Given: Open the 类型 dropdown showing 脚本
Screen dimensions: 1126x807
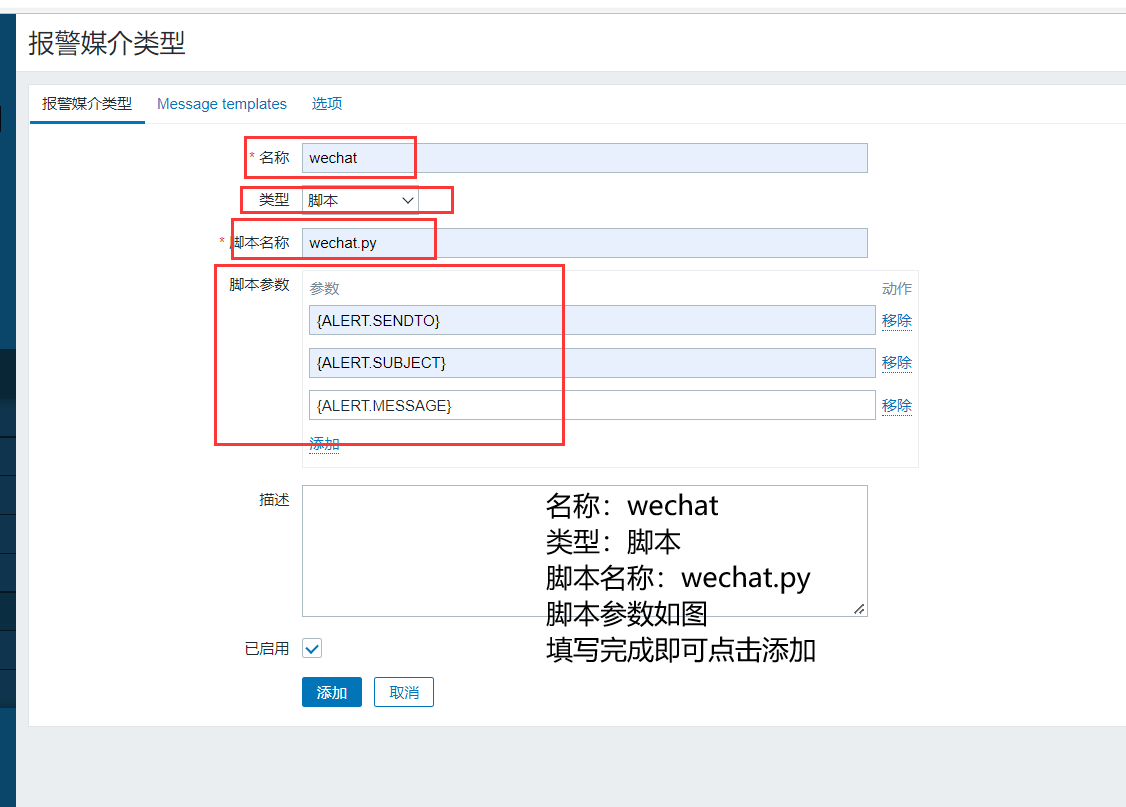Looking at the screenshot, I should 360,200.
